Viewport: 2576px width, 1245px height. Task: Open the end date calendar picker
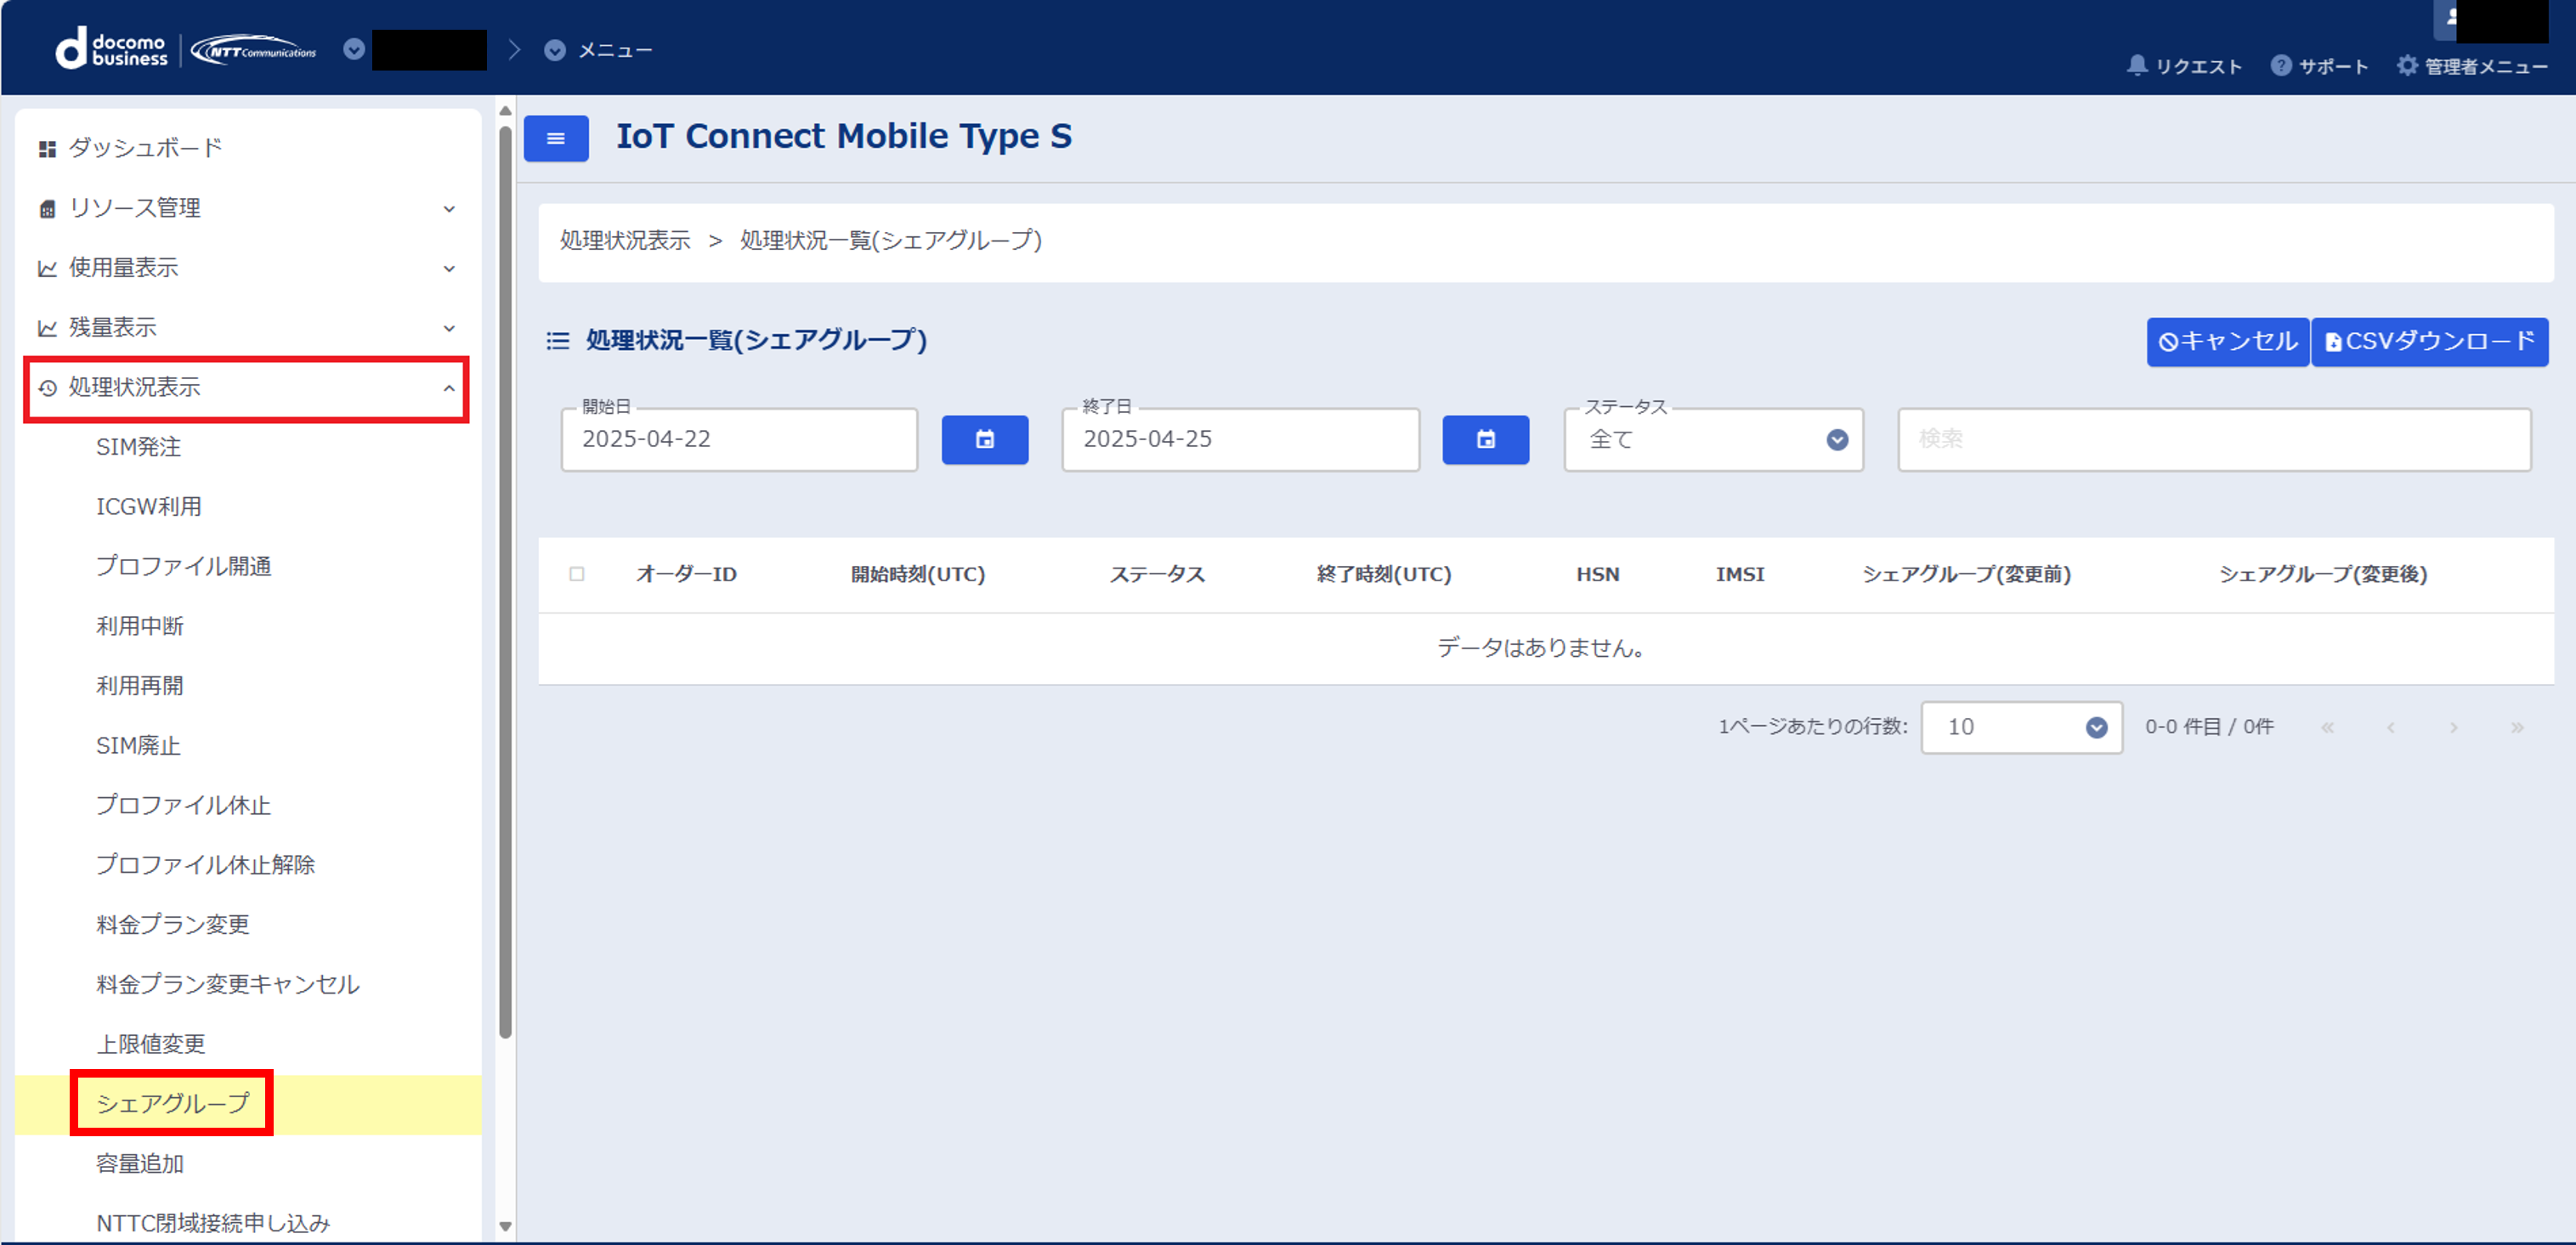1485,439
